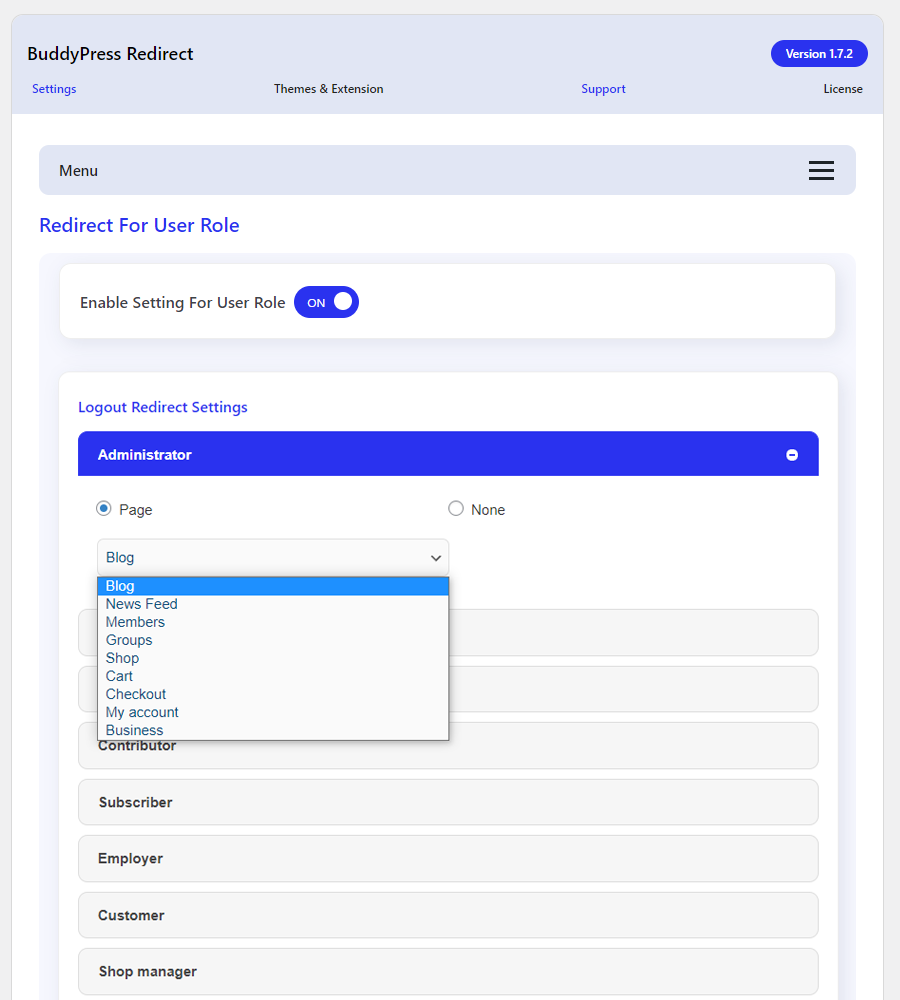Choose News Feed from dropdown list
The width and height of the screenshot is (900, 1000).
click(x=142, y=604)
